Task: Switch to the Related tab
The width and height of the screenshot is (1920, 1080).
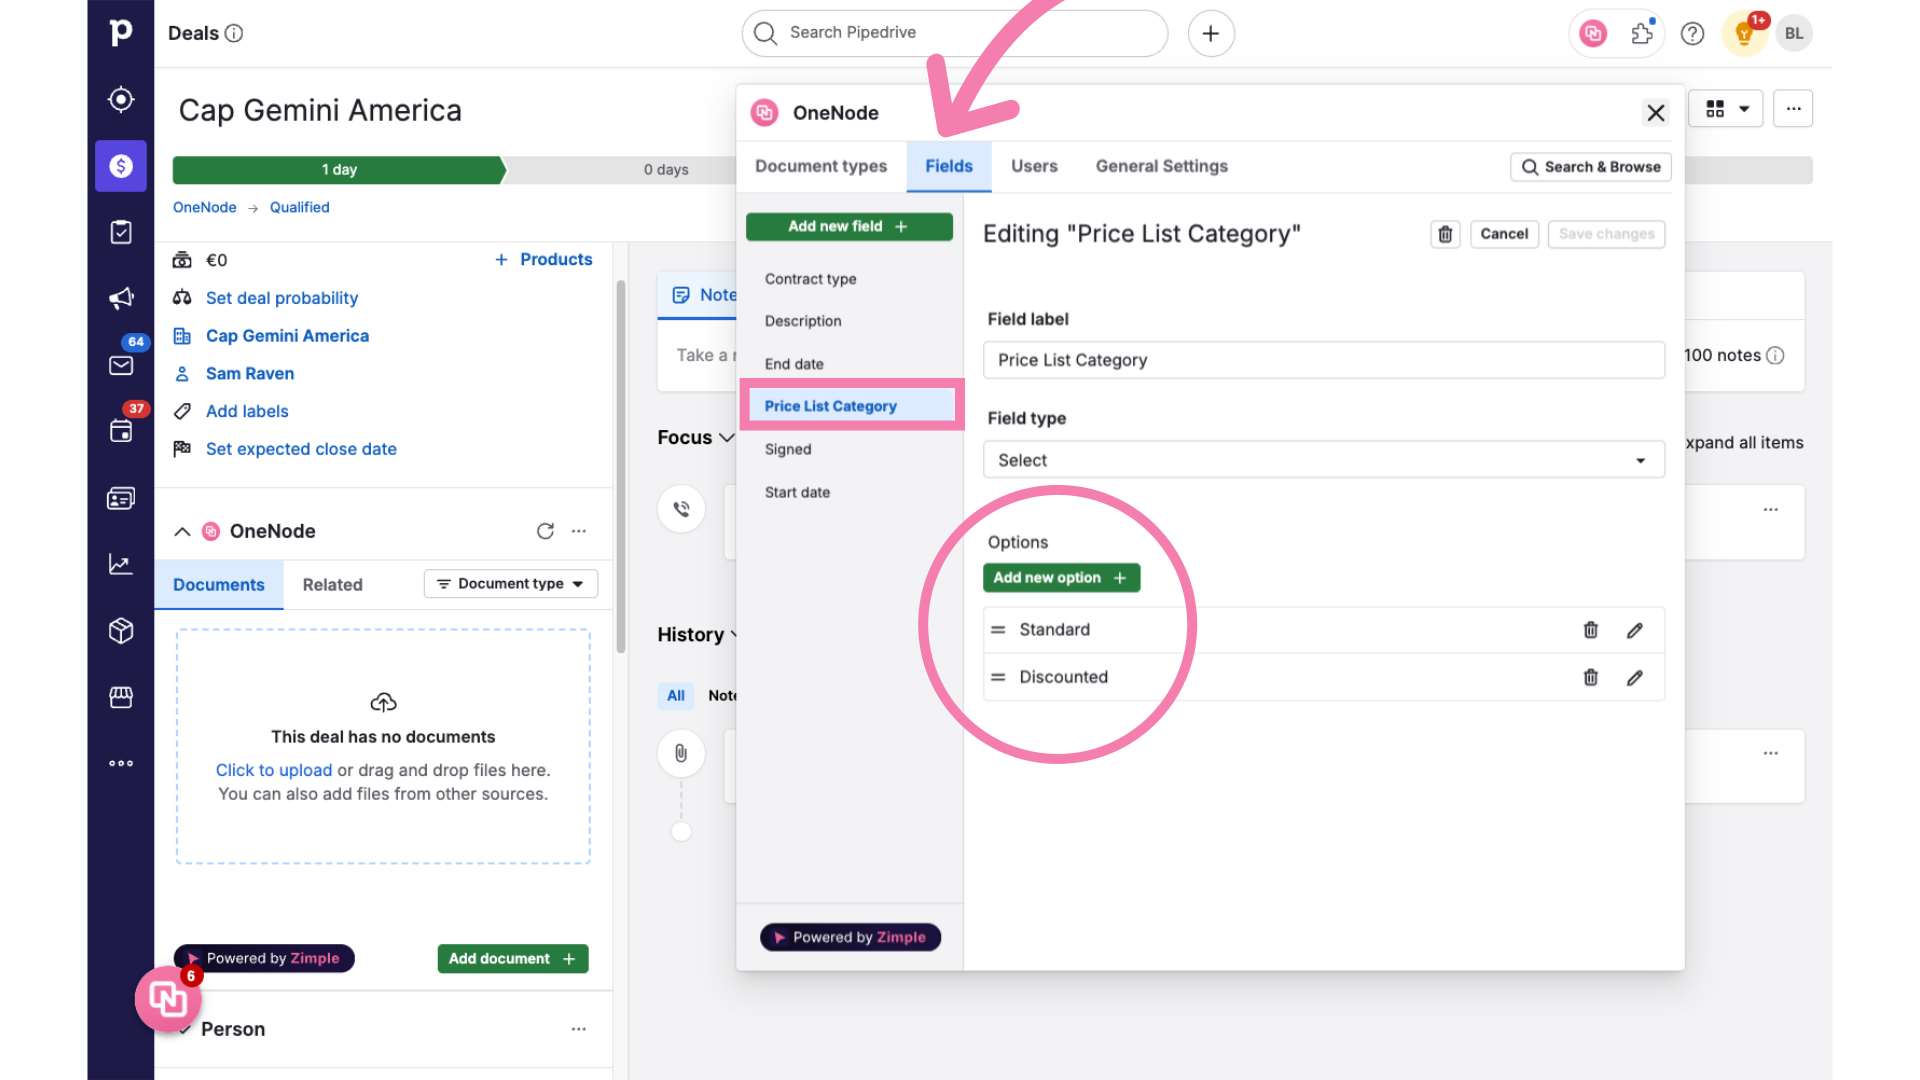Action: pyautogui.click(x=333, y=585)
